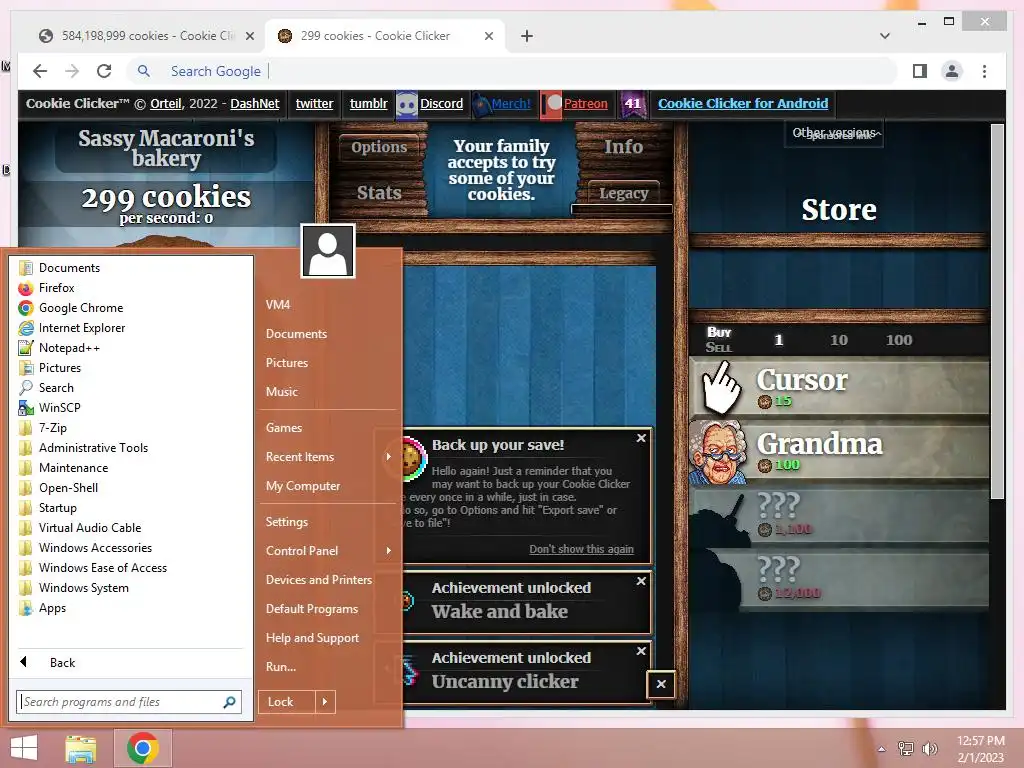Open Chrome three-dot menu

click(x=984, y=71)
